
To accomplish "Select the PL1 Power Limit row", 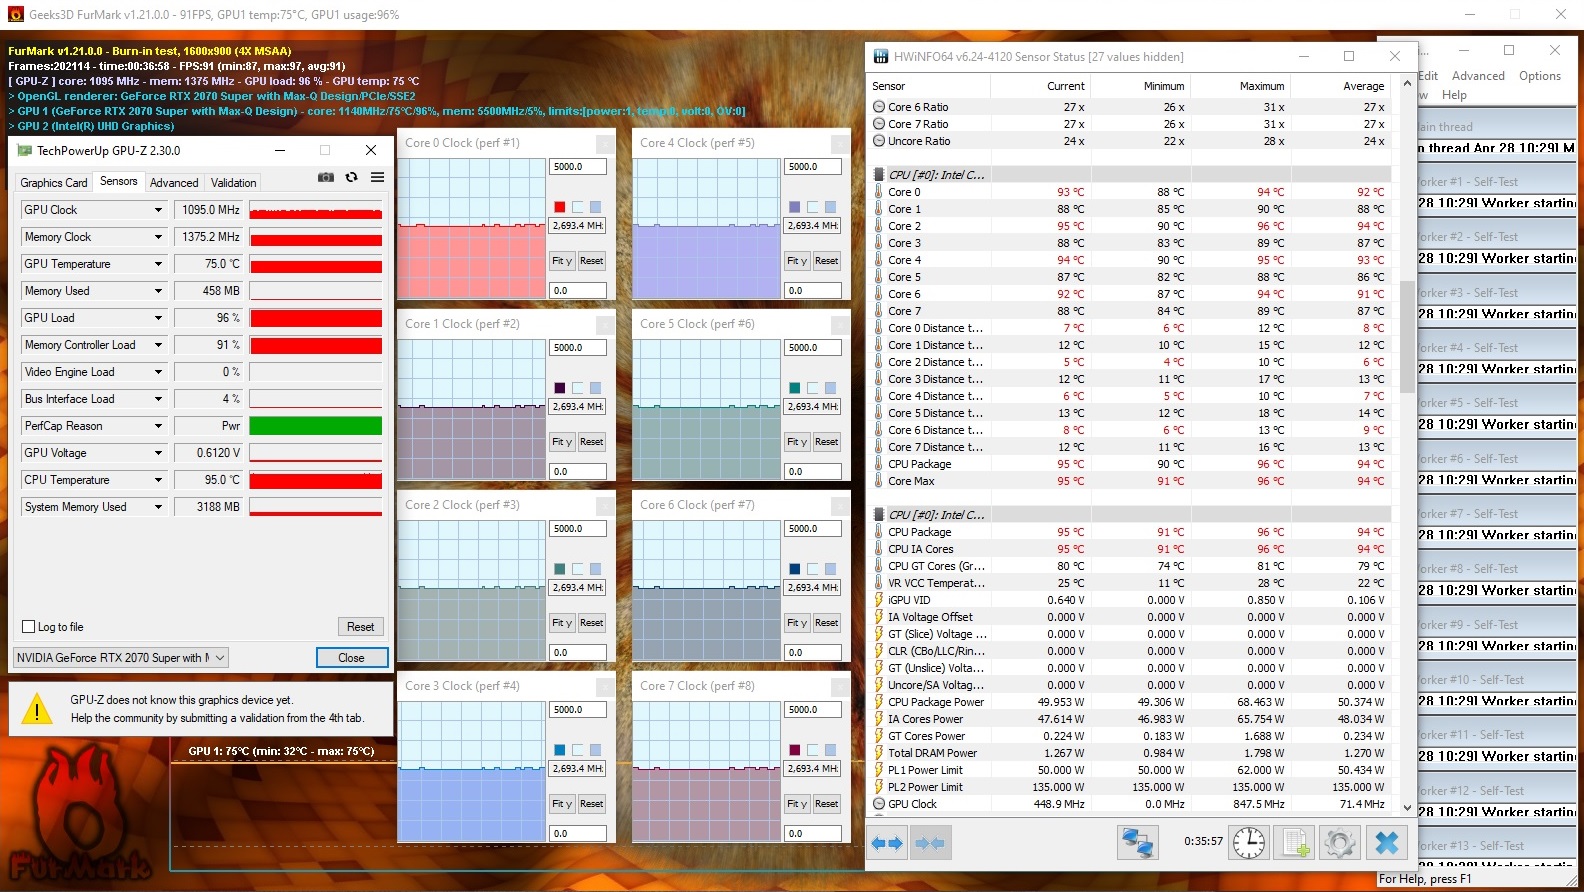I will coord(1130,770).
